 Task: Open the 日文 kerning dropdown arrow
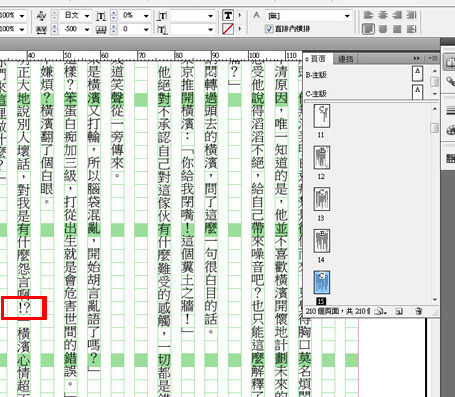pos(87,16)
